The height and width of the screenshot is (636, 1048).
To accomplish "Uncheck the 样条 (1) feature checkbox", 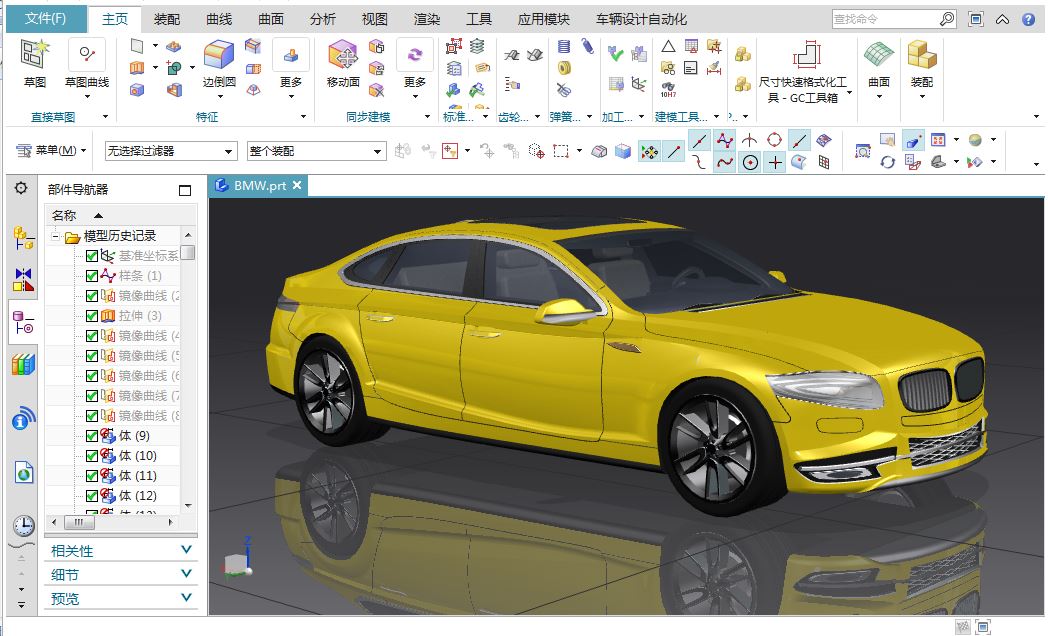I will click(91, 275).
